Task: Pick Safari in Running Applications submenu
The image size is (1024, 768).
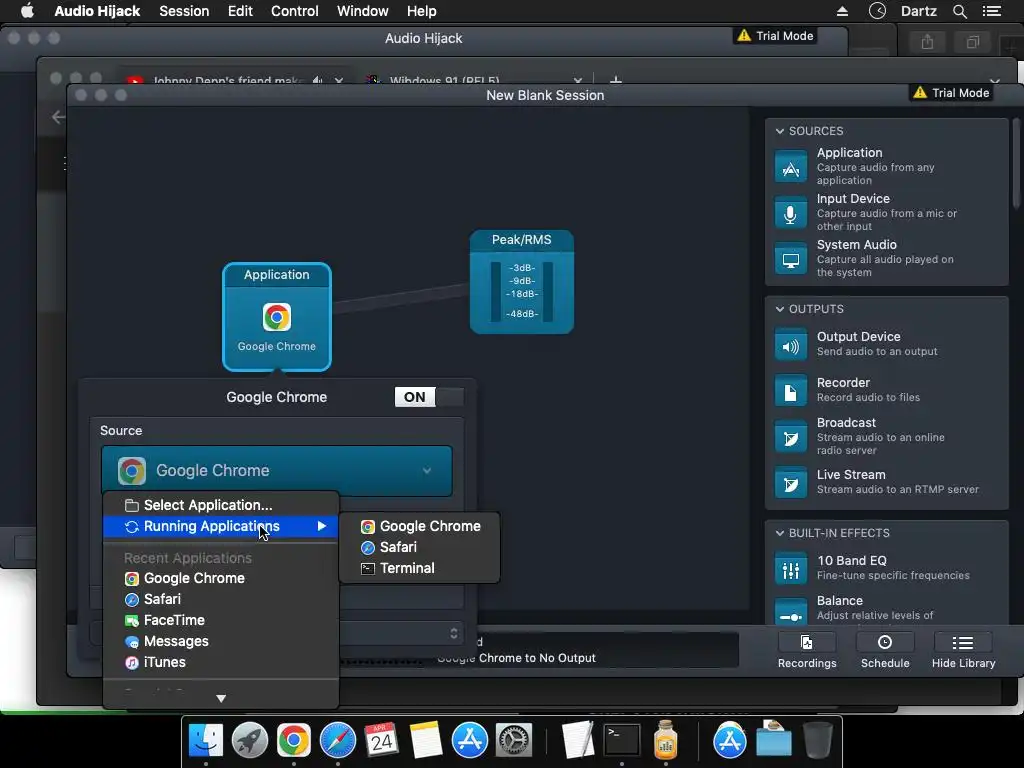Action: pos(420,547)
